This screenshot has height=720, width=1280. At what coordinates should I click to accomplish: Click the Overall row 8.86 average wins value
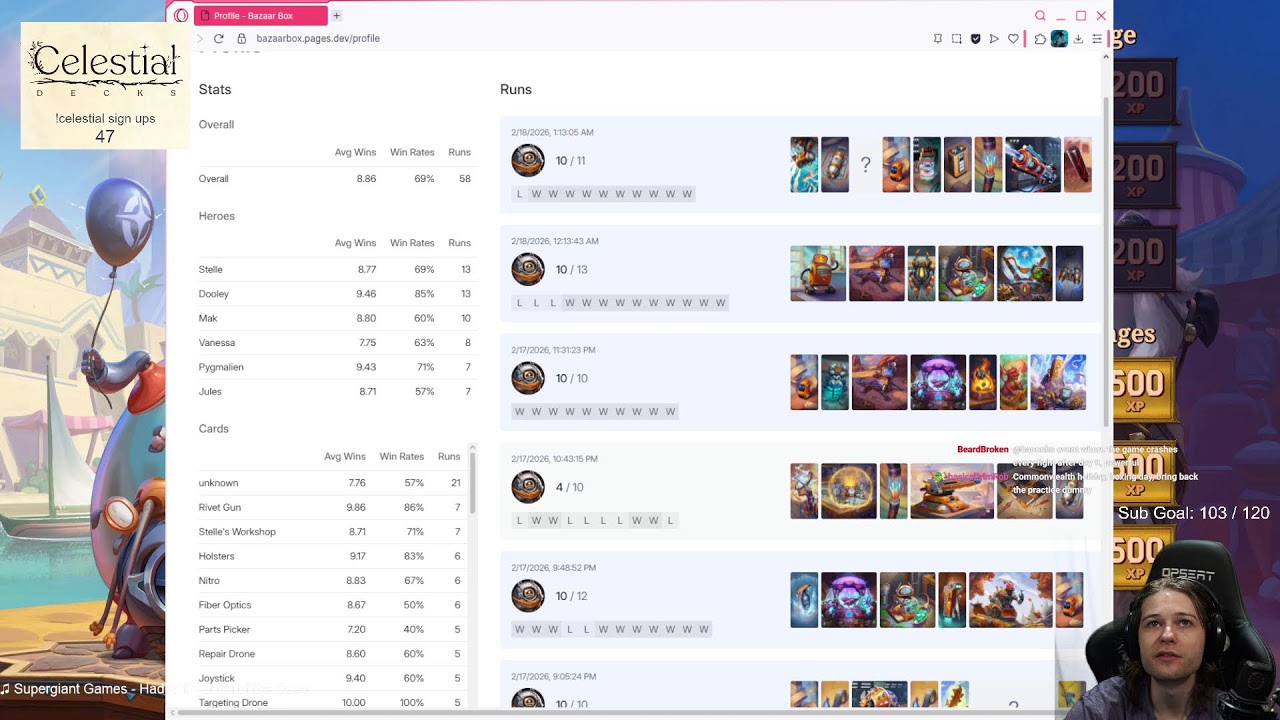[x=366, y=178]
